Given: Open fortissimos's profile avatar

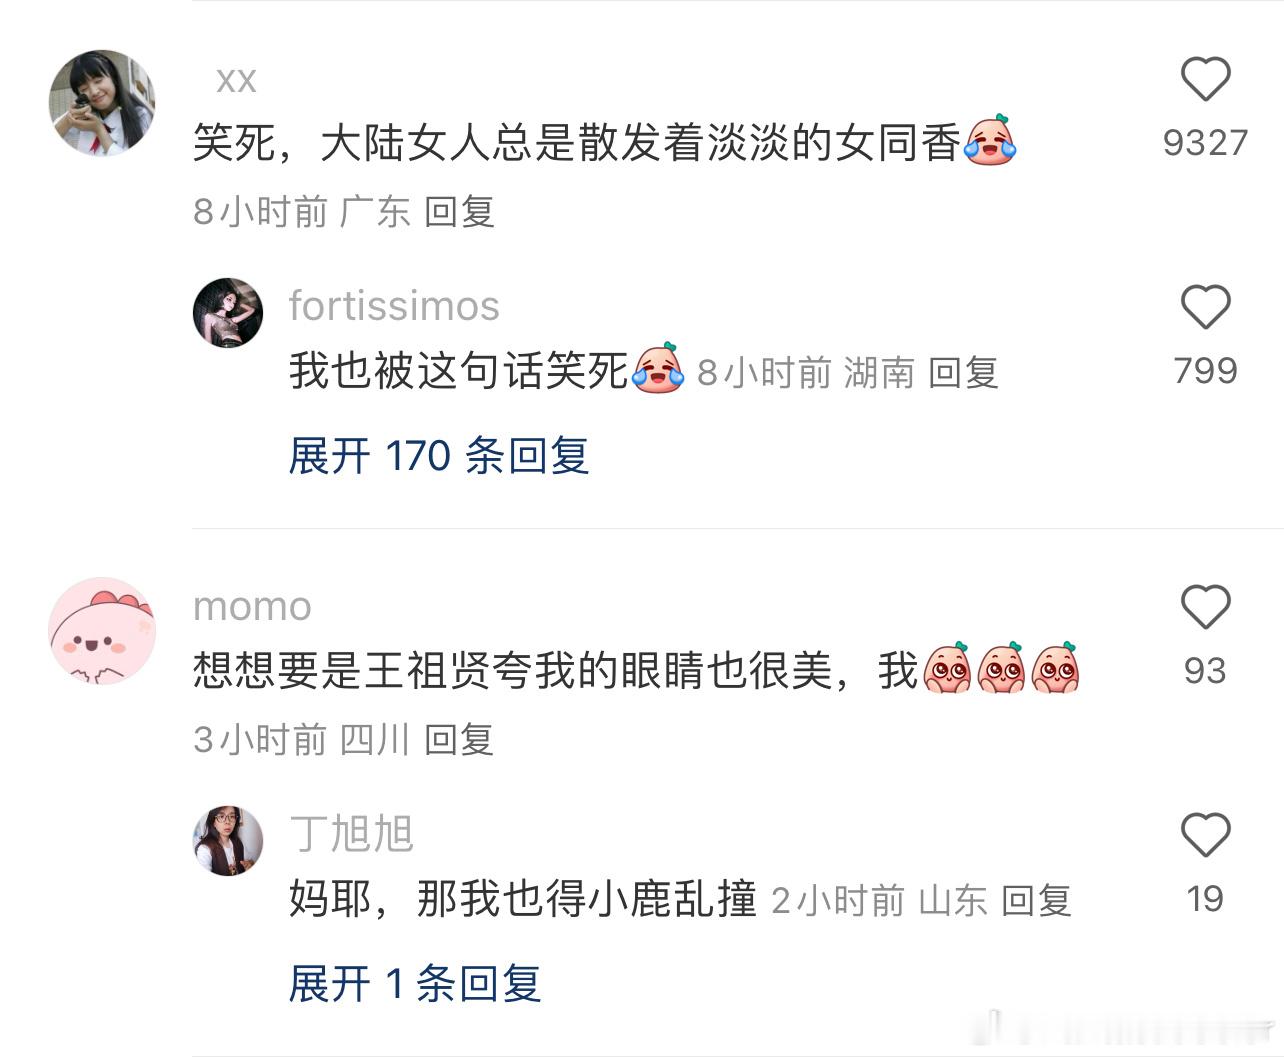Looking at the screenshot, I should pos(228,313).
